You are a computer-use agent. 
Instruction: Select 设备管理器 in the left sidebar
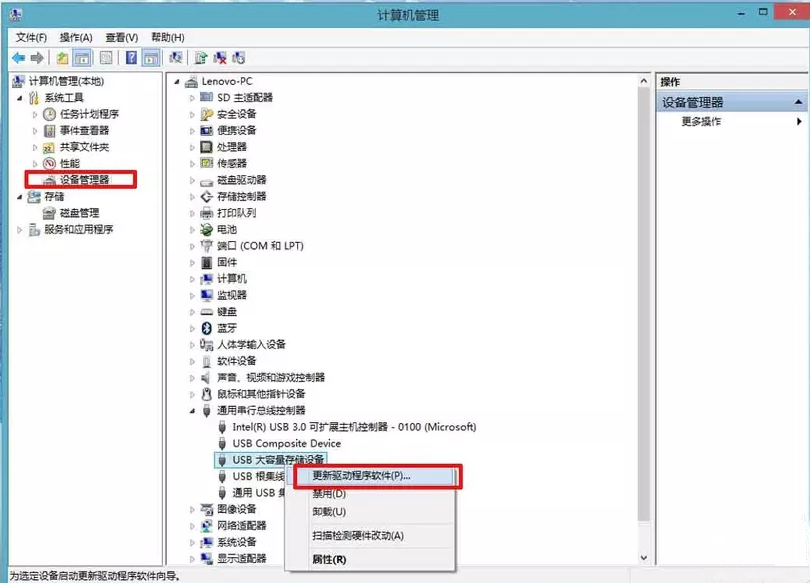[x=85, y=181]
